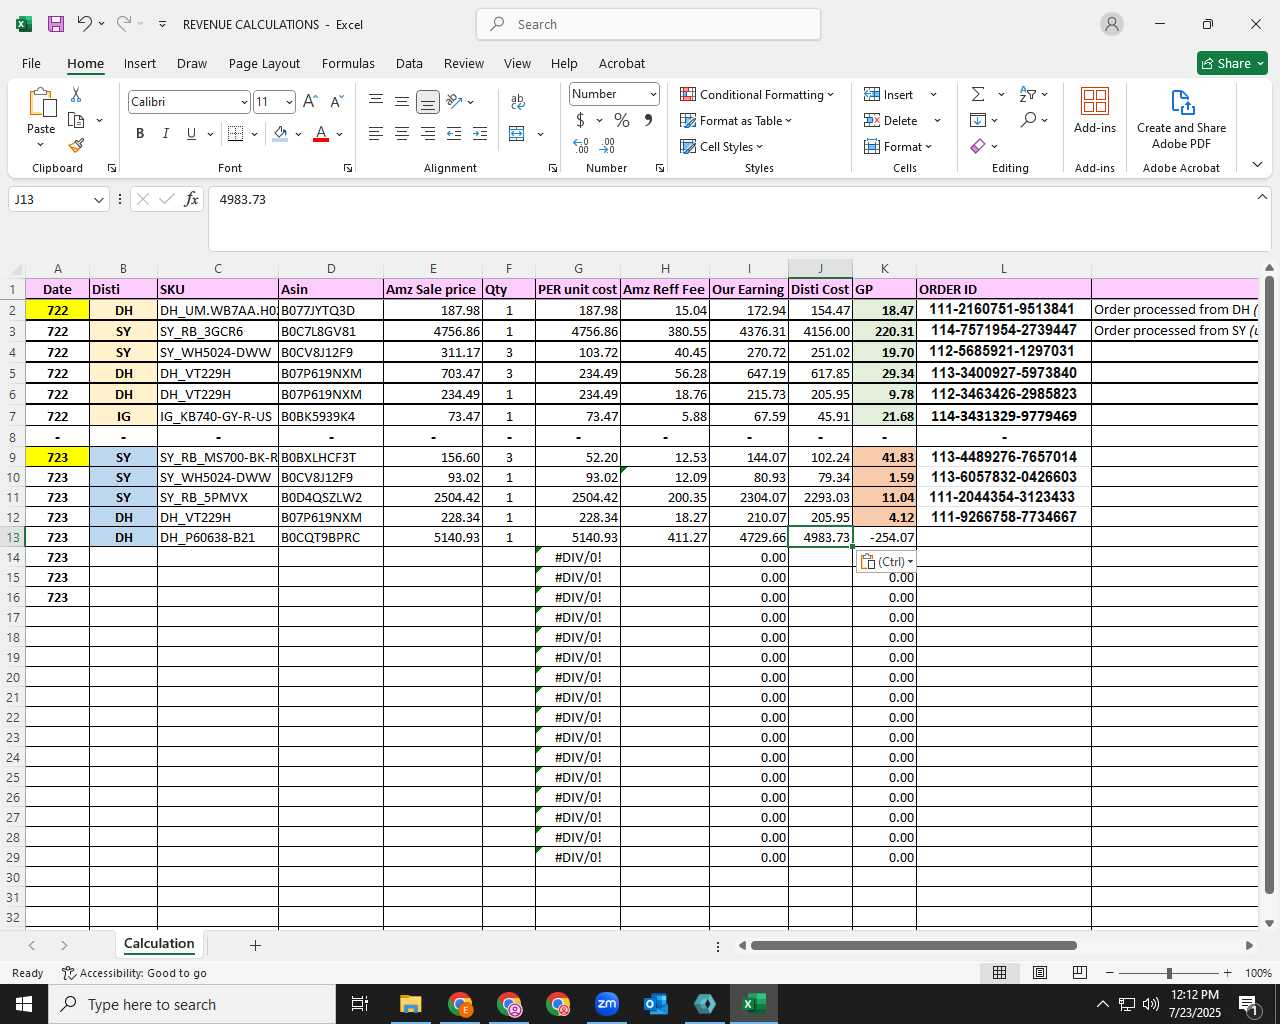Click the Find & Select magnifier icon
Viewport: 1280px width, 1024px height.
click(x=1028, y=120)
